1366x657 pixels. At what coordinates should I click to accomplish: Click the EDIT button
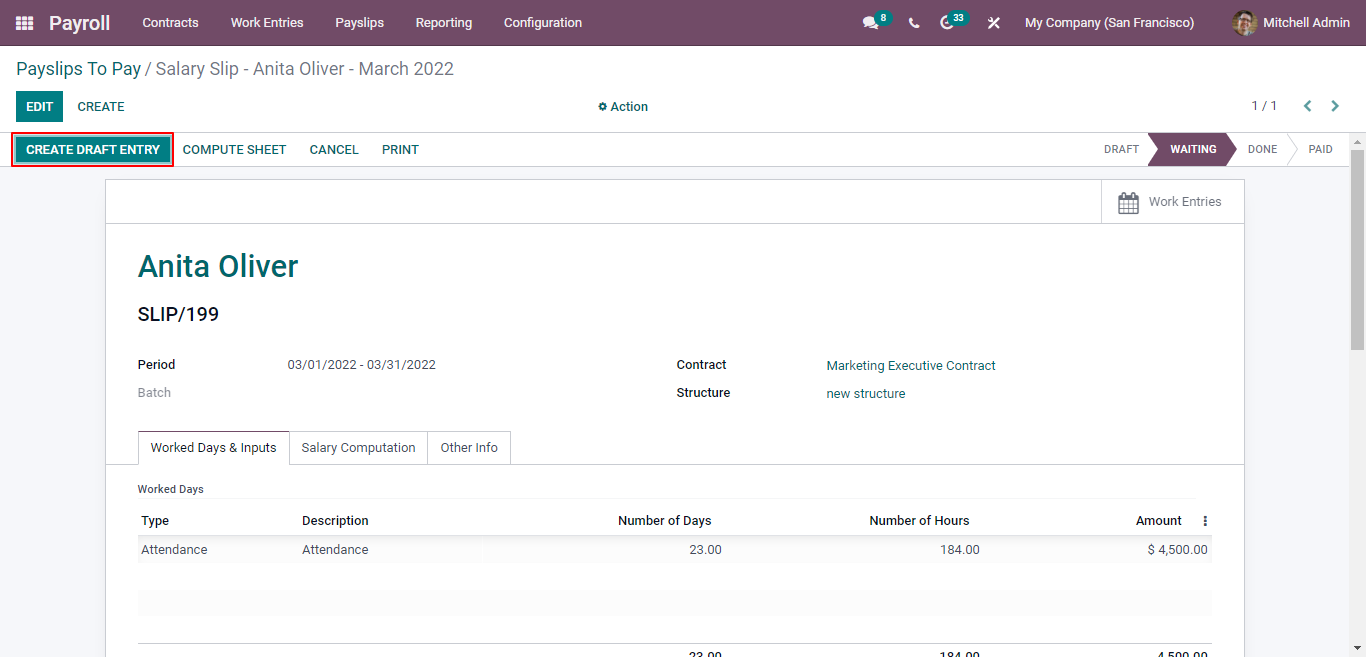tap(39, 107)
